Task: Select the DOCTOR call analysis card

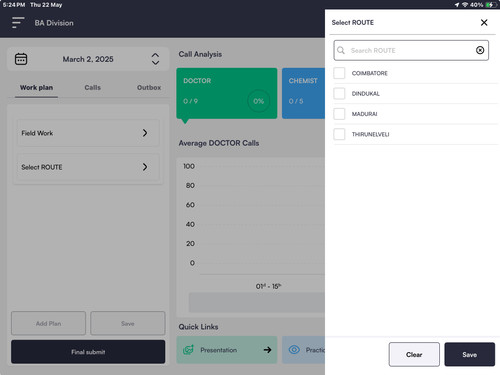Action: point(227,93)
